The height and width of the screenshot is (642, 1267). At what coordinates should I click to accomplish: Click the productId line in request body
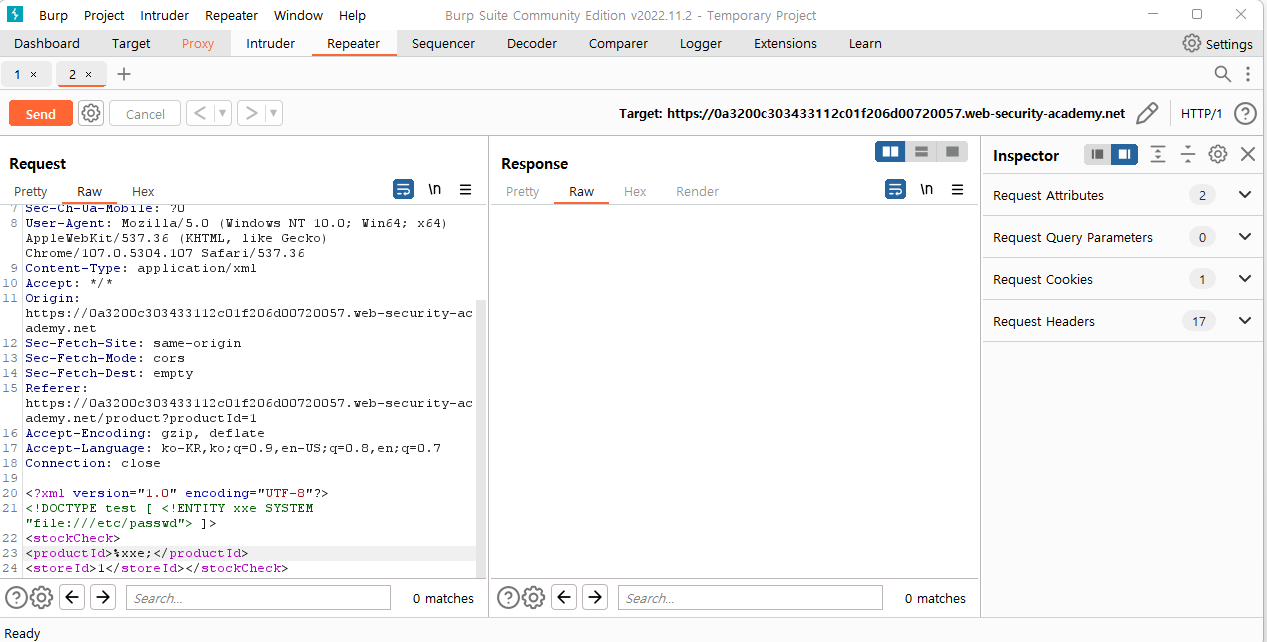[x=137, y=553]
